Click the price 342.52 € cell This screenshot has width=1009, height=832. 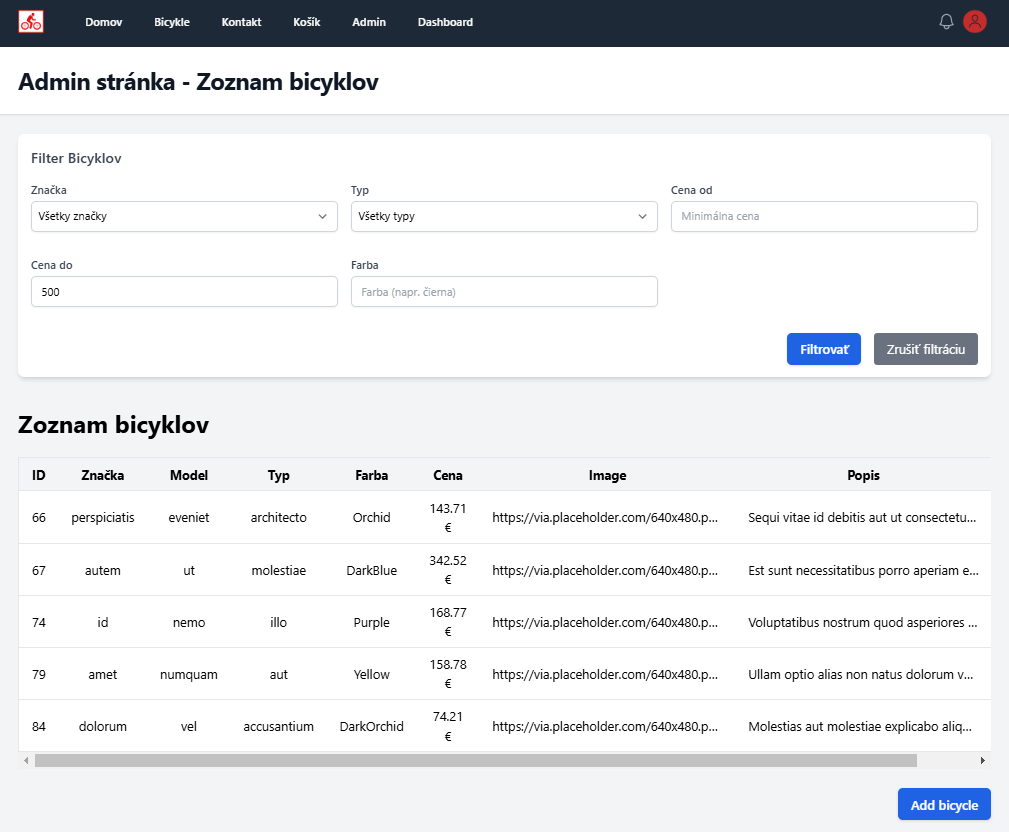tap(448, 570)
